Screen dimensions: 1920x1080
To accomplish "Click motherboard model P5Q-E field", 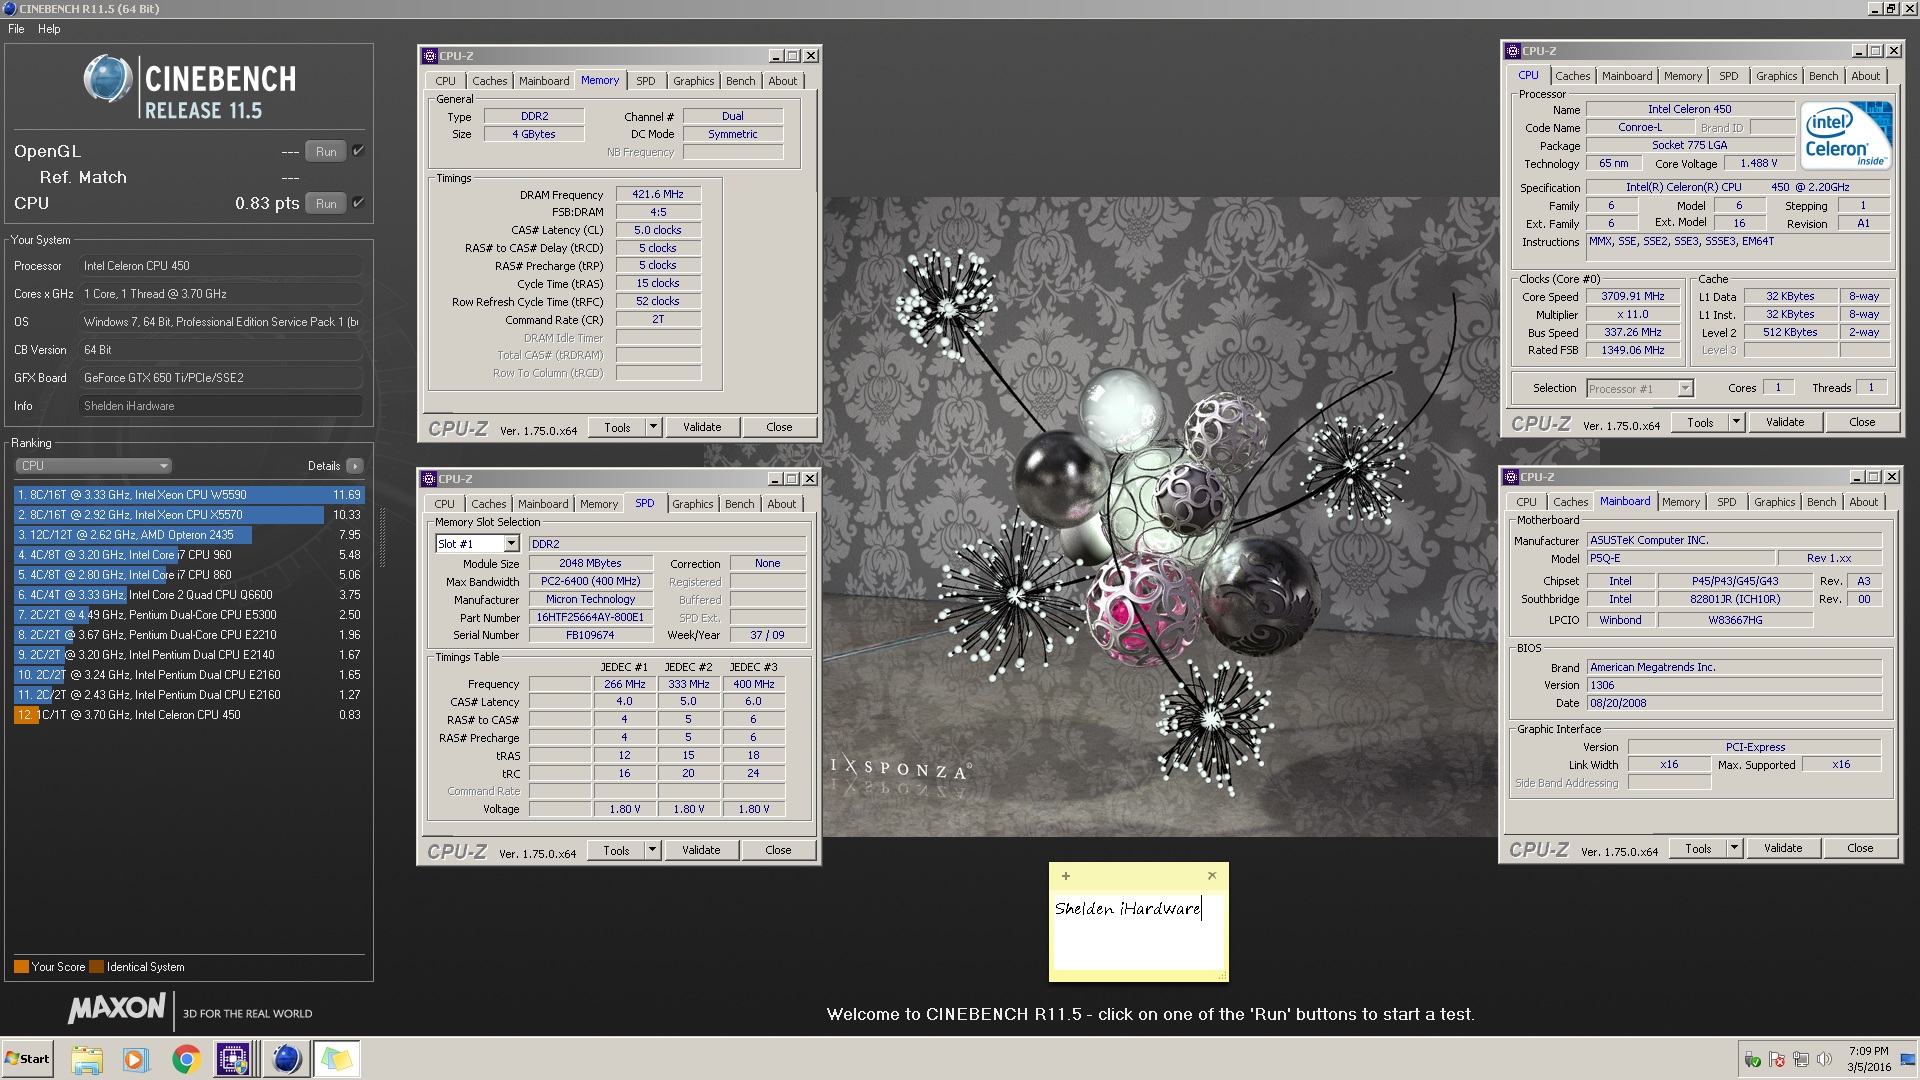I will tap(1680, 559).
